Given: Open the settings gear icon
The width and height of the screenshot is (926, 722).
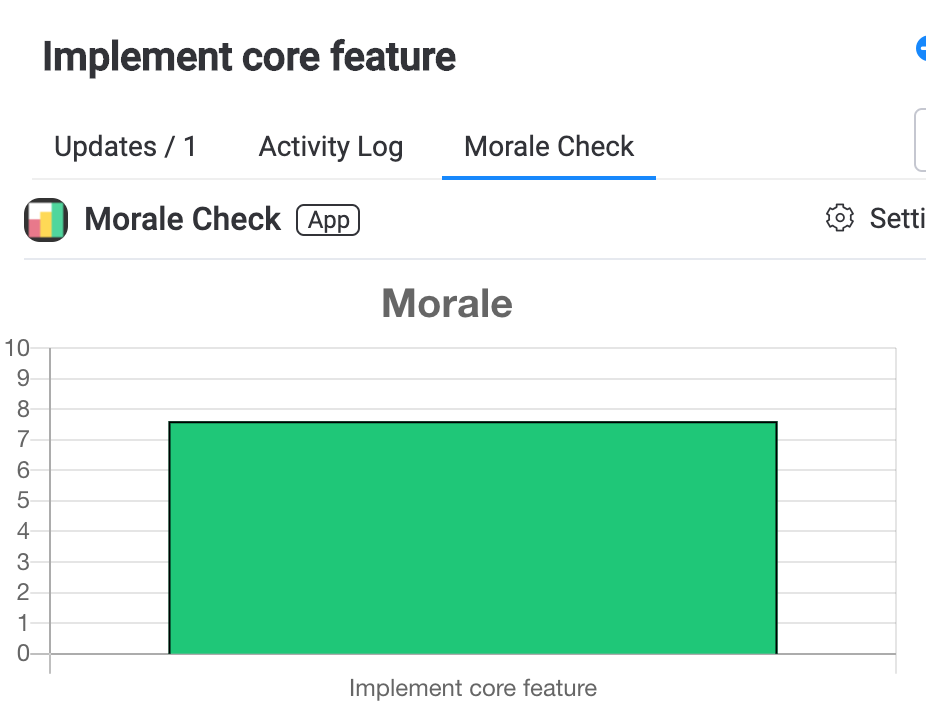Looking at the screenshot, I should (839, 218).
